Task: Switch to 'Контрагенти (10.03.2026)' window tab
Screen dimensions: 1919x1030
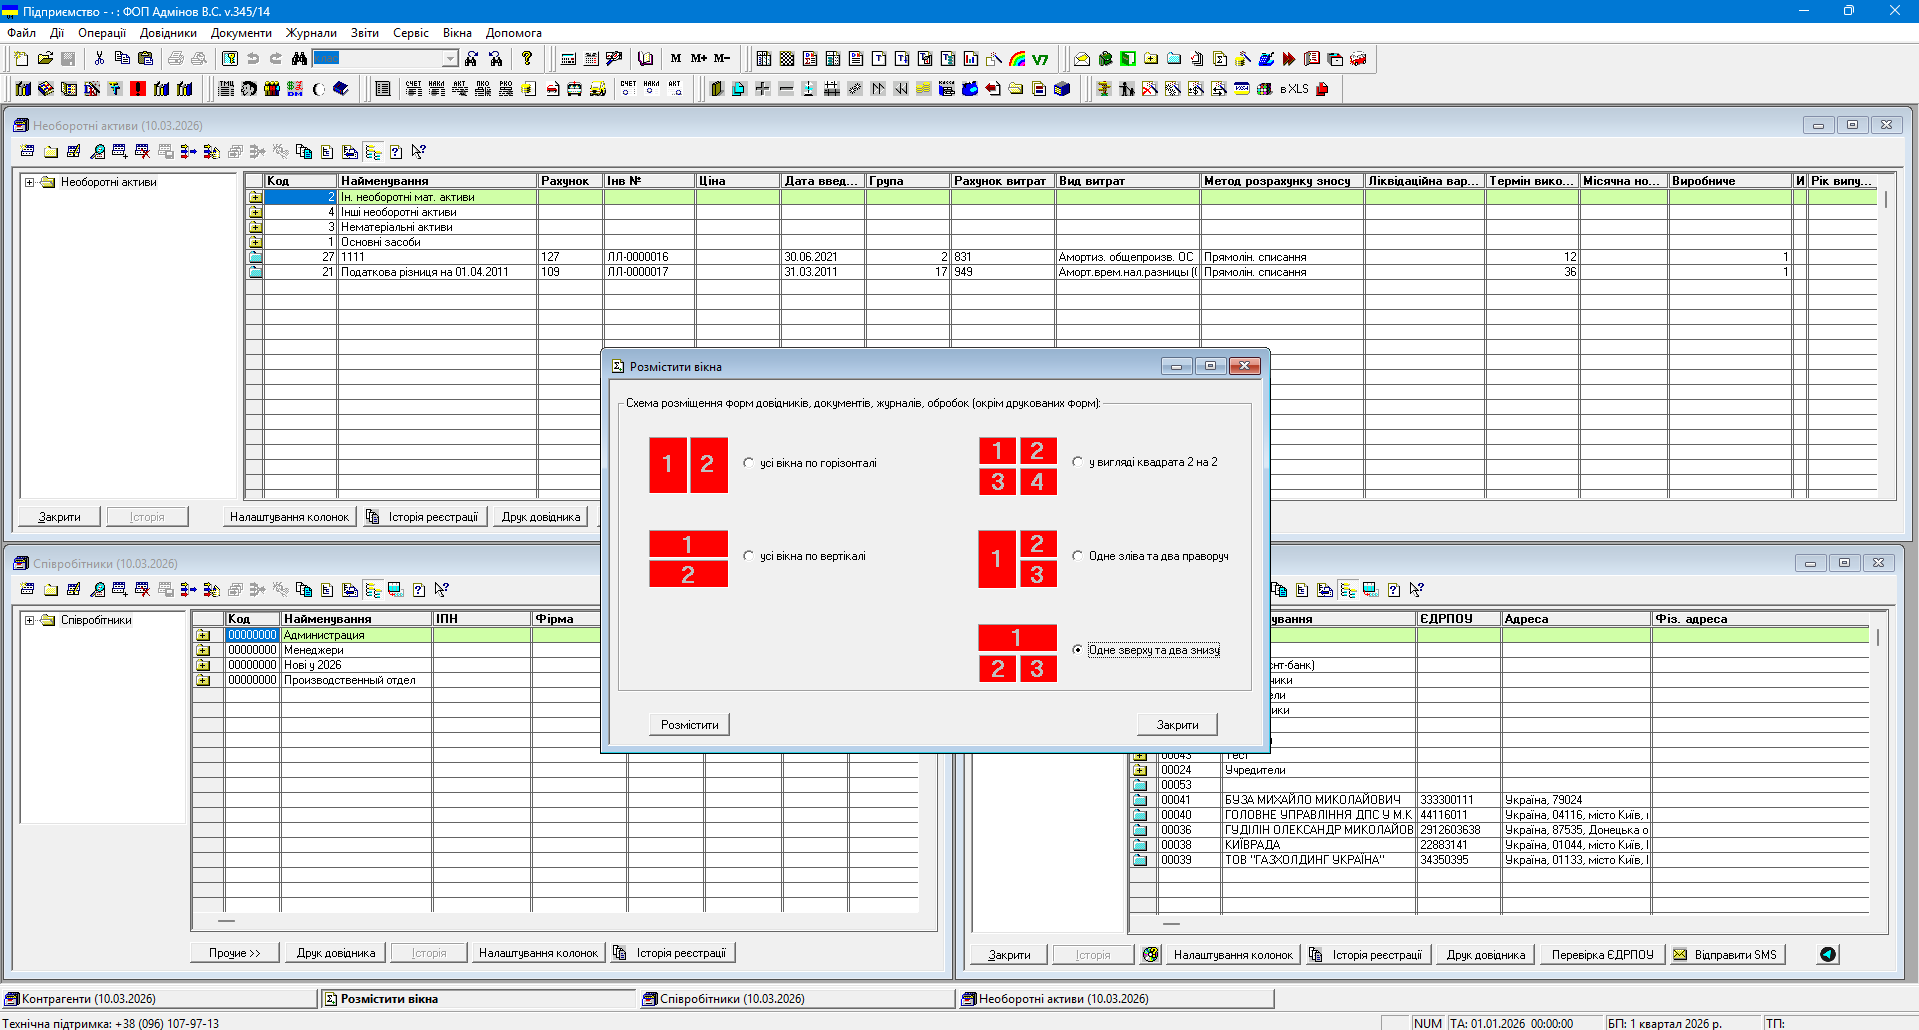Action: click(88, 999)
